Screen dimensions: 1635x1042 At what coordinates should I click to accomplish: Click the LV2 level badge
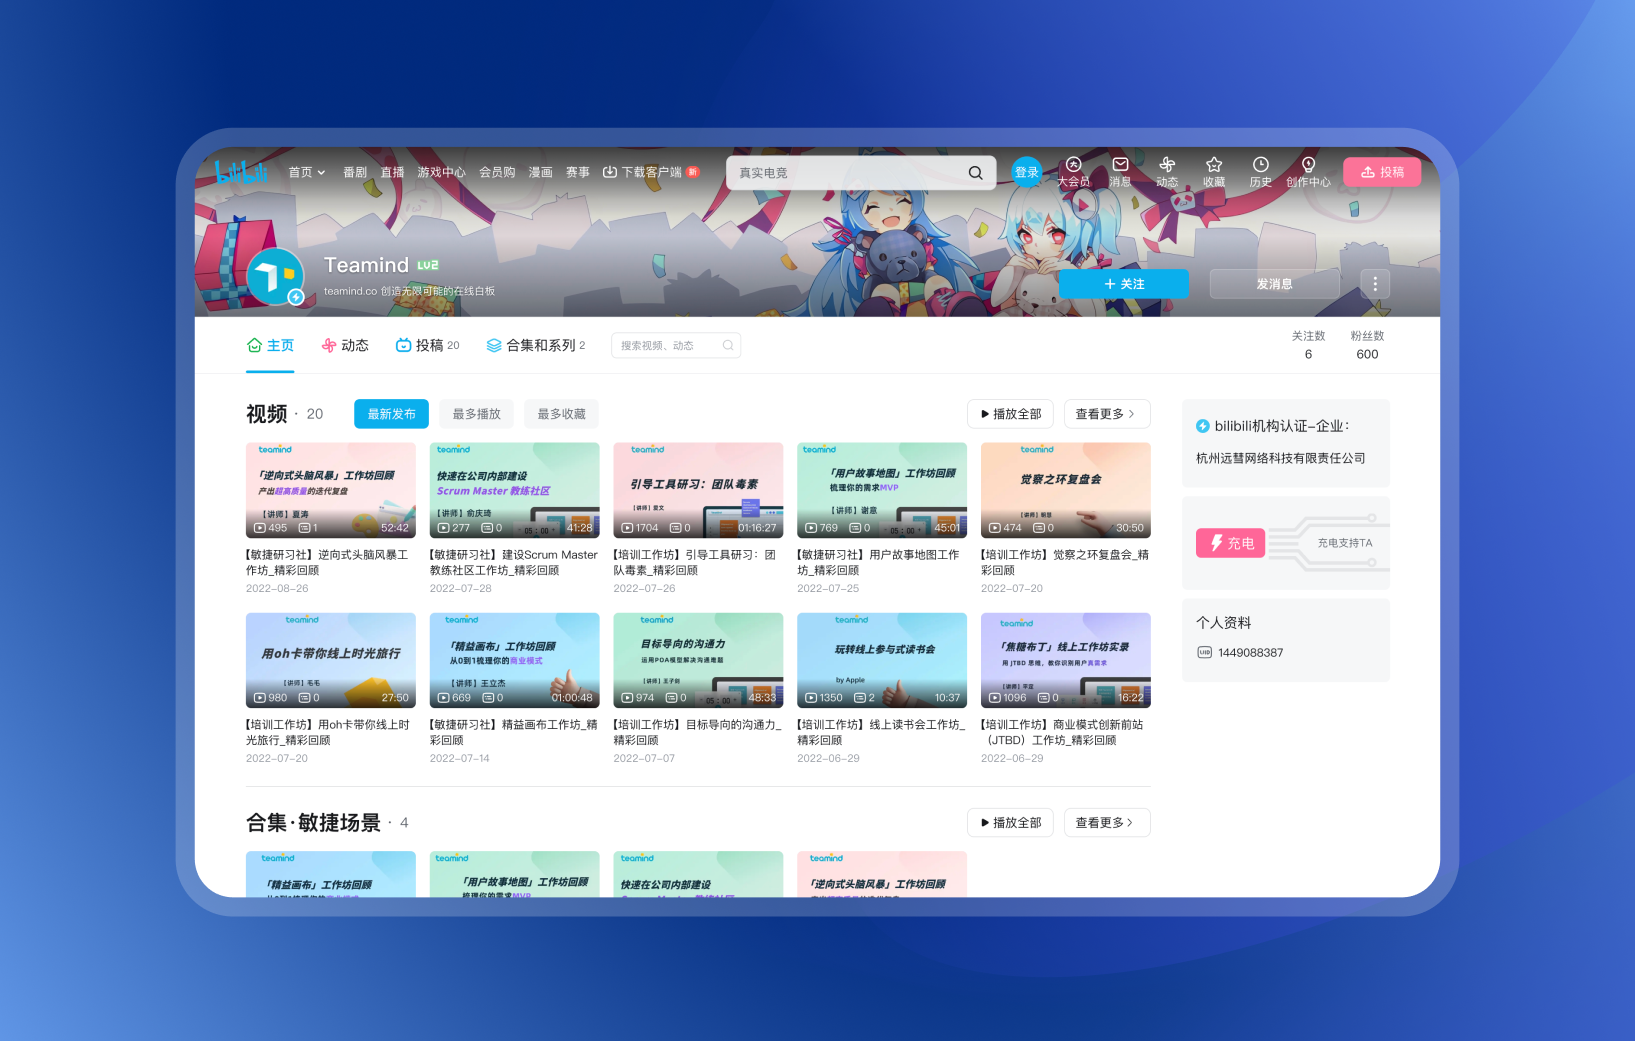tap(428, 265)
